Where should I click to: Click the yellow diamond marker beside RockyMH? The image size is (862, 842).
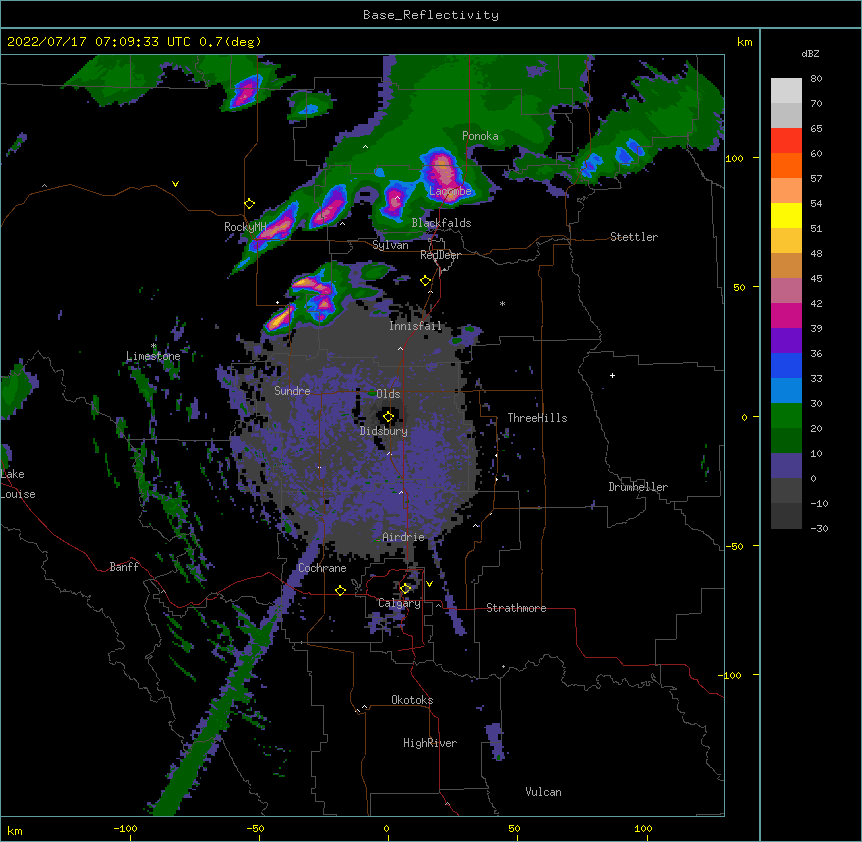pos(249,204)
